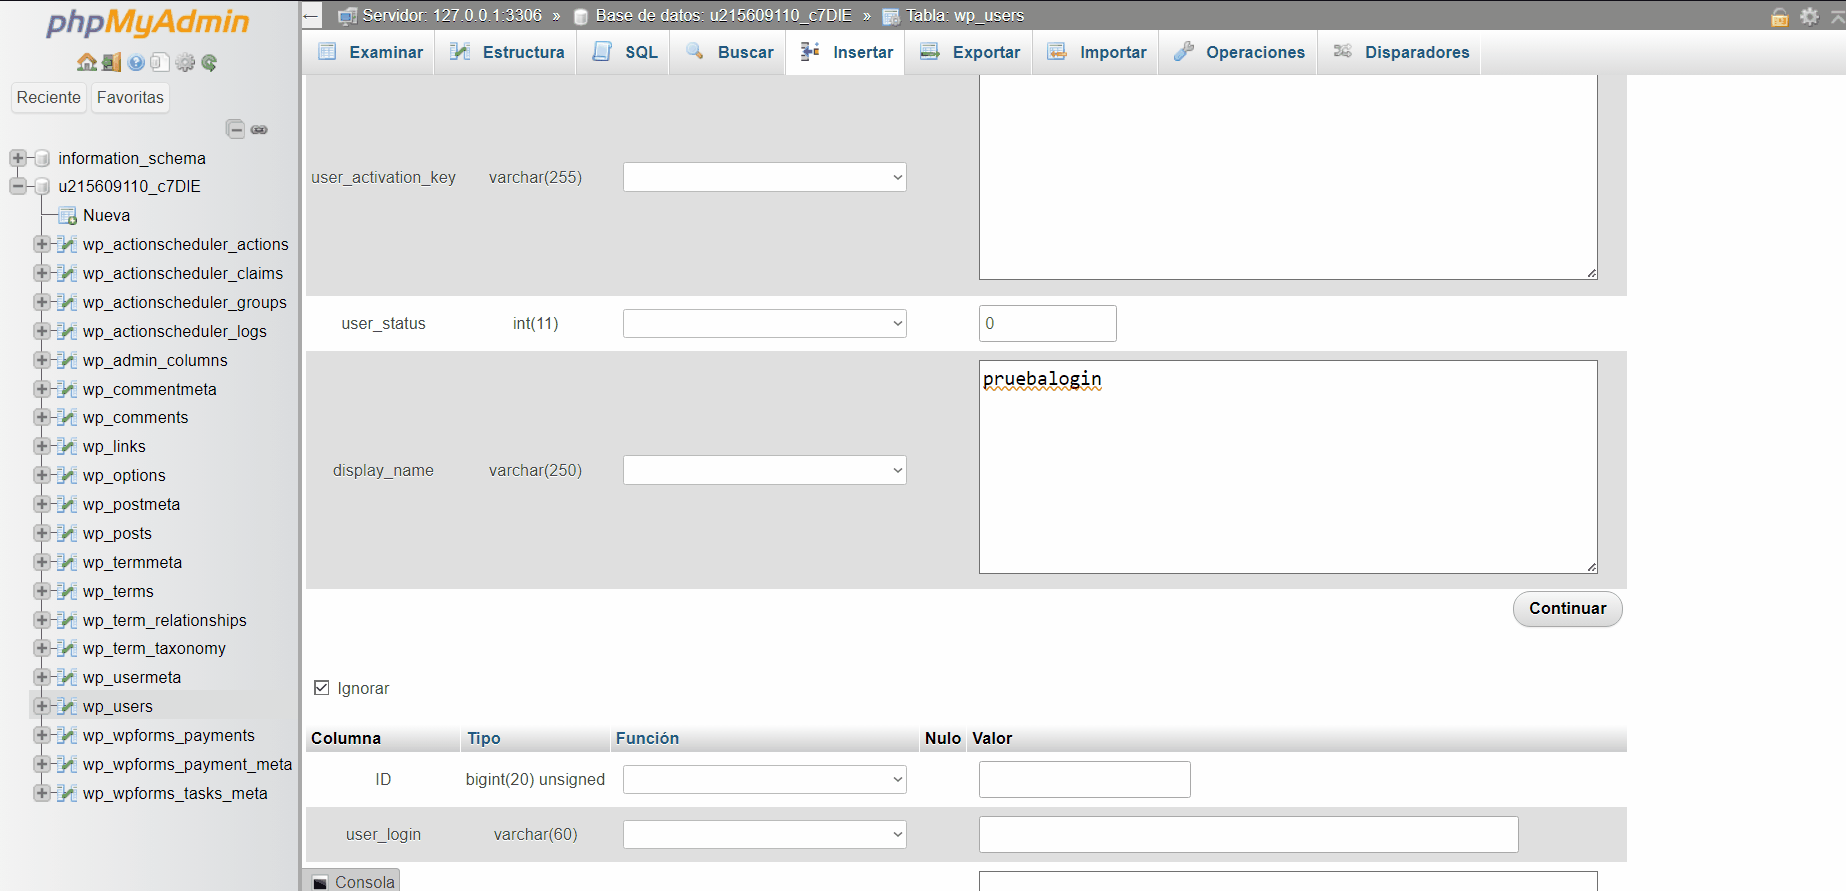Open function dropdown for user_status
1846x891 pixels.
click(x=764, y=323)
